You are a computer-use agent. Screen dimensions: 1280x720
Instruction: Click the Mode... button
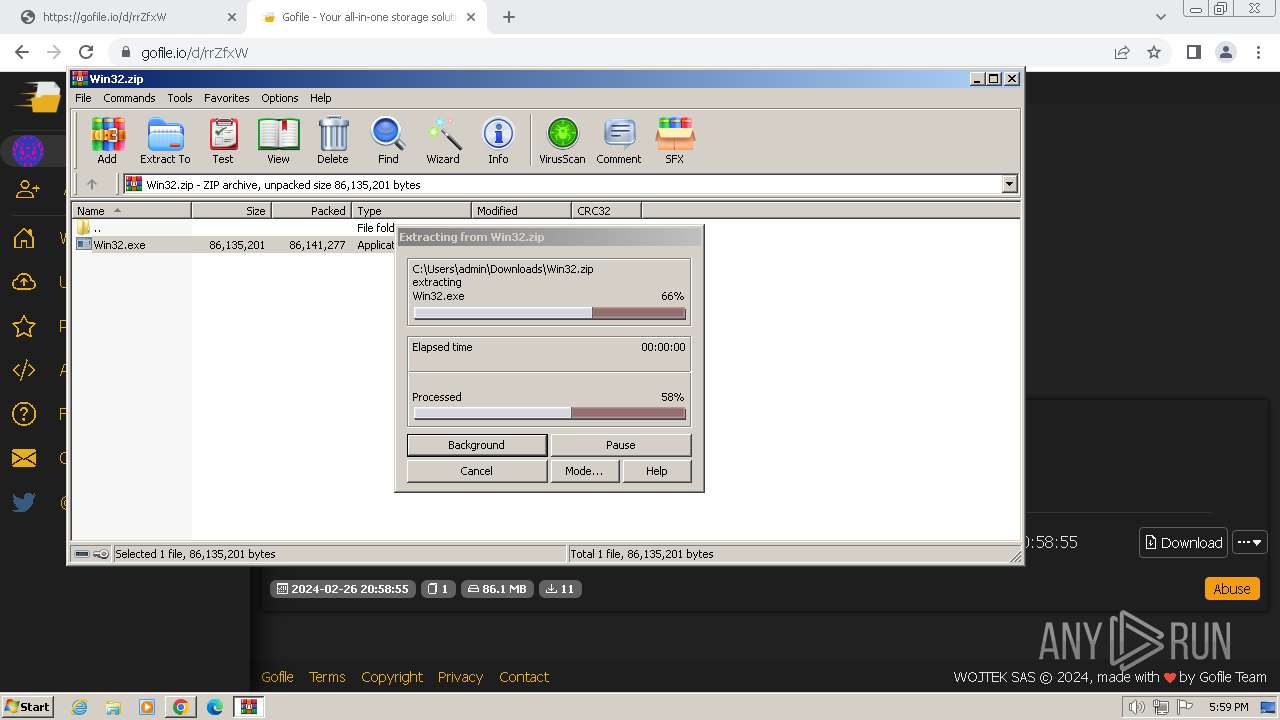point(583,471)
